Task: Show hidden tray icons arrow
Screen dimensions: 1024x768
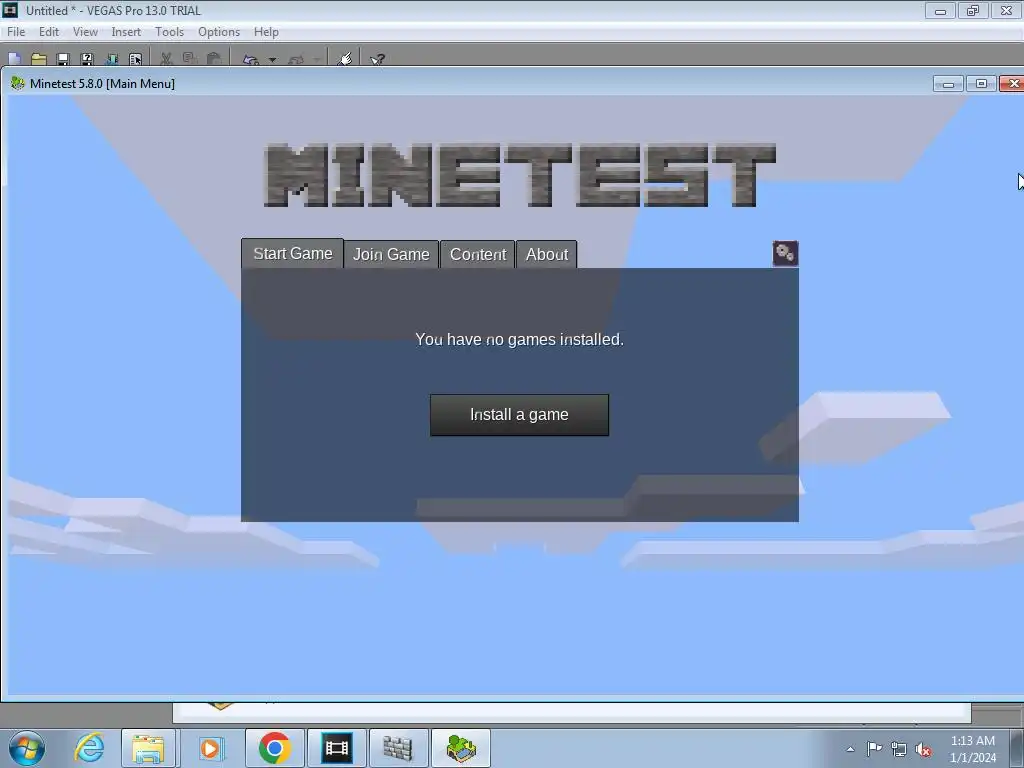Action: pos(850,749)
